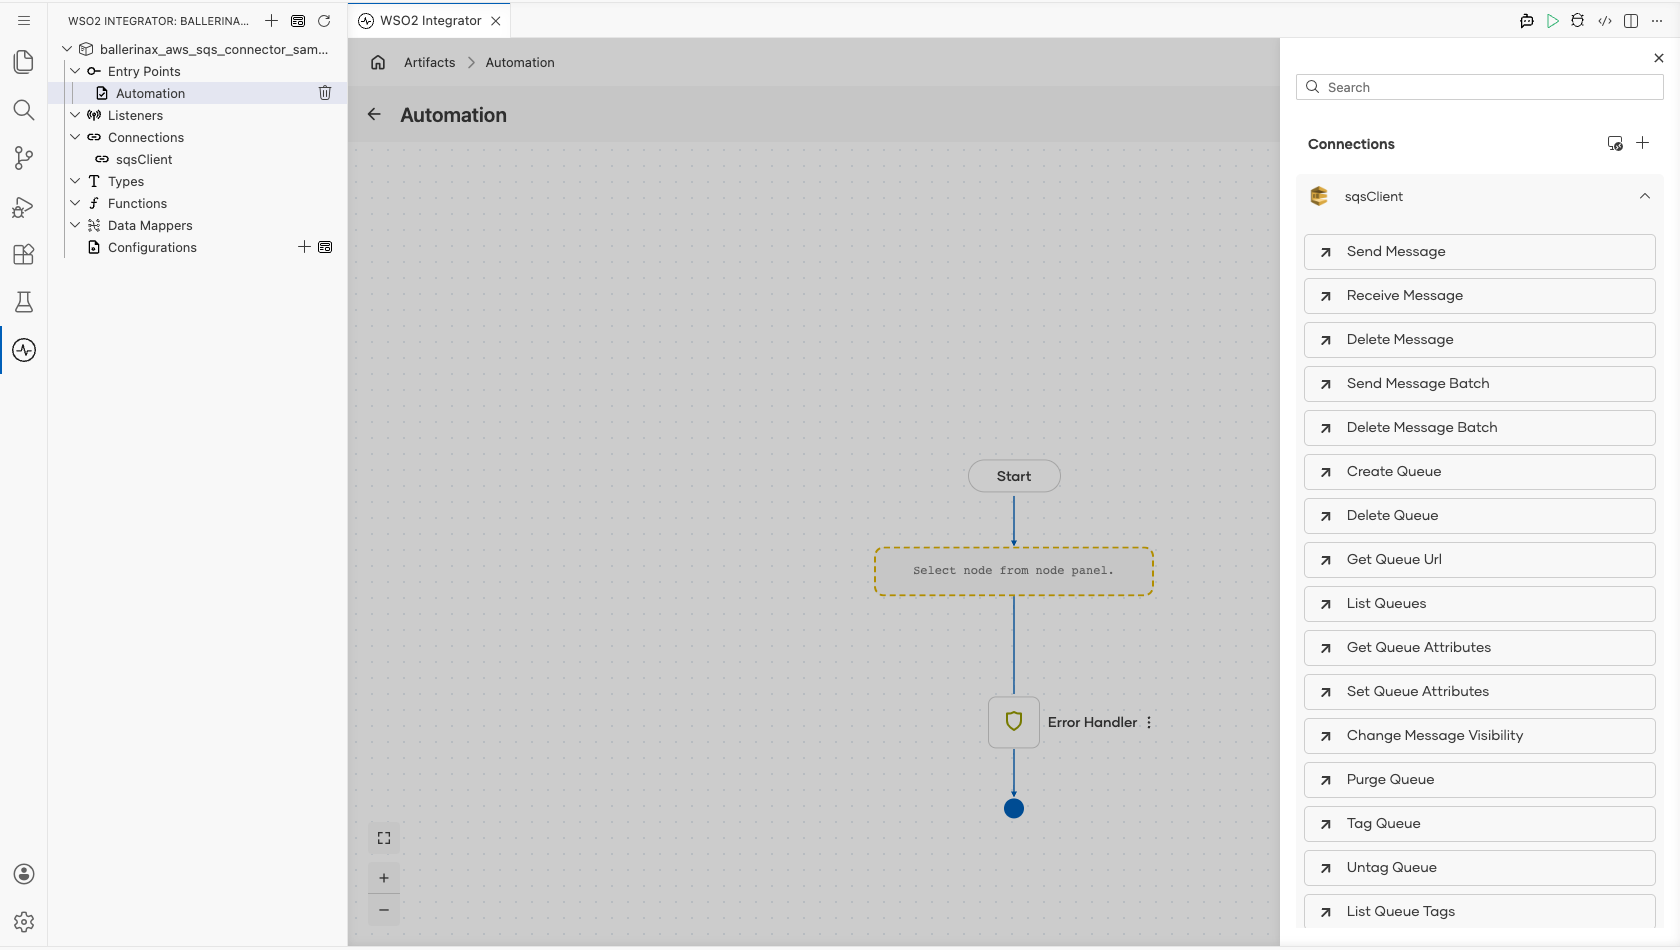1680x950 pixels.
Task: Collapse the Listeners tree node
Action: (x=75, y=115)
